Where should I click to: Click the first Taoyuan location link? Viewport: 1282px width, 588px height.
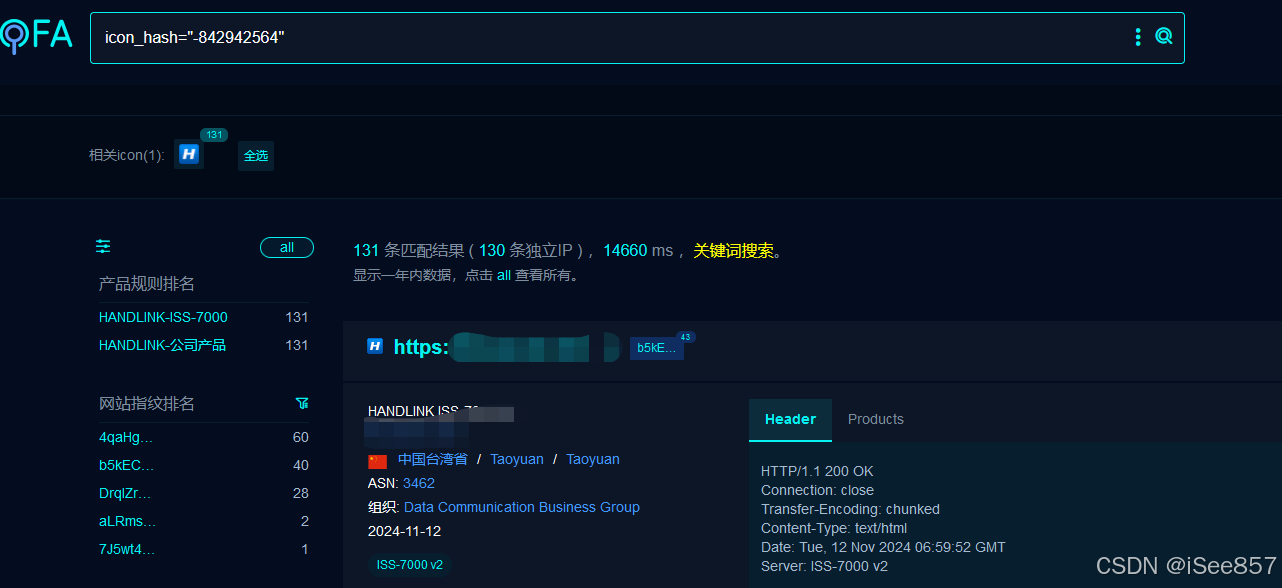pyautogui.click(x=517, y=459)
